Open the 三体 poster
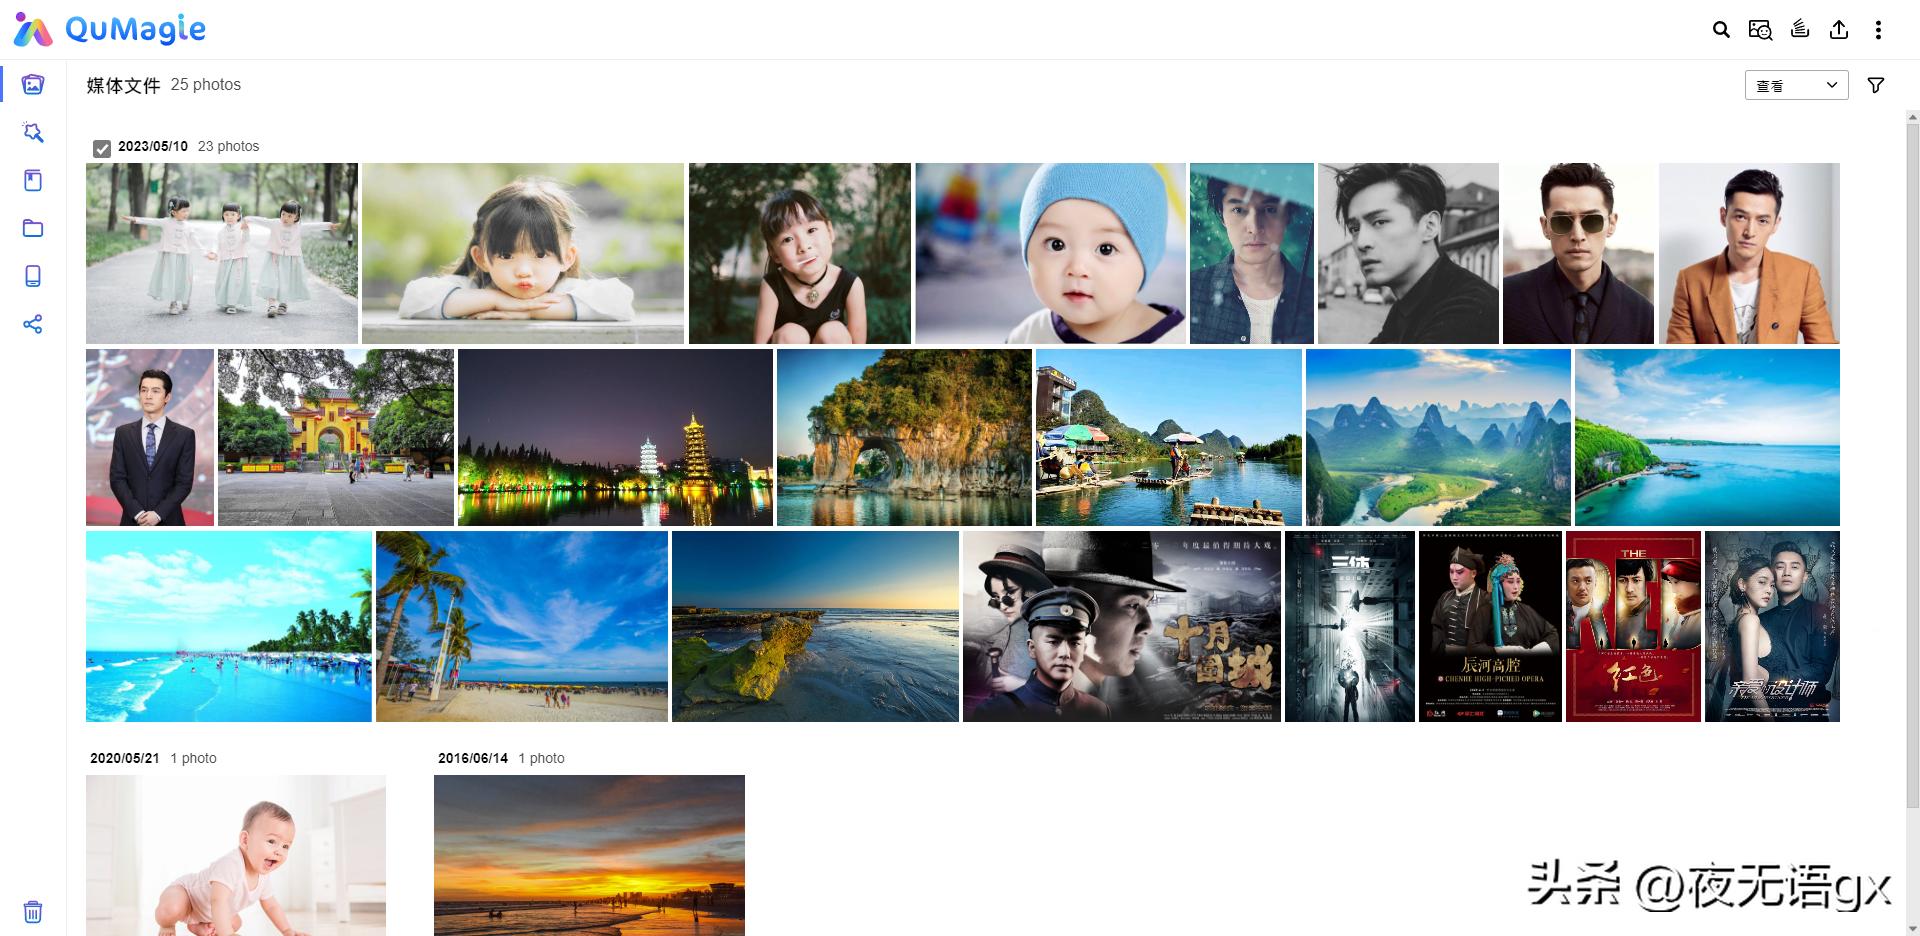 click(1350, 626)
